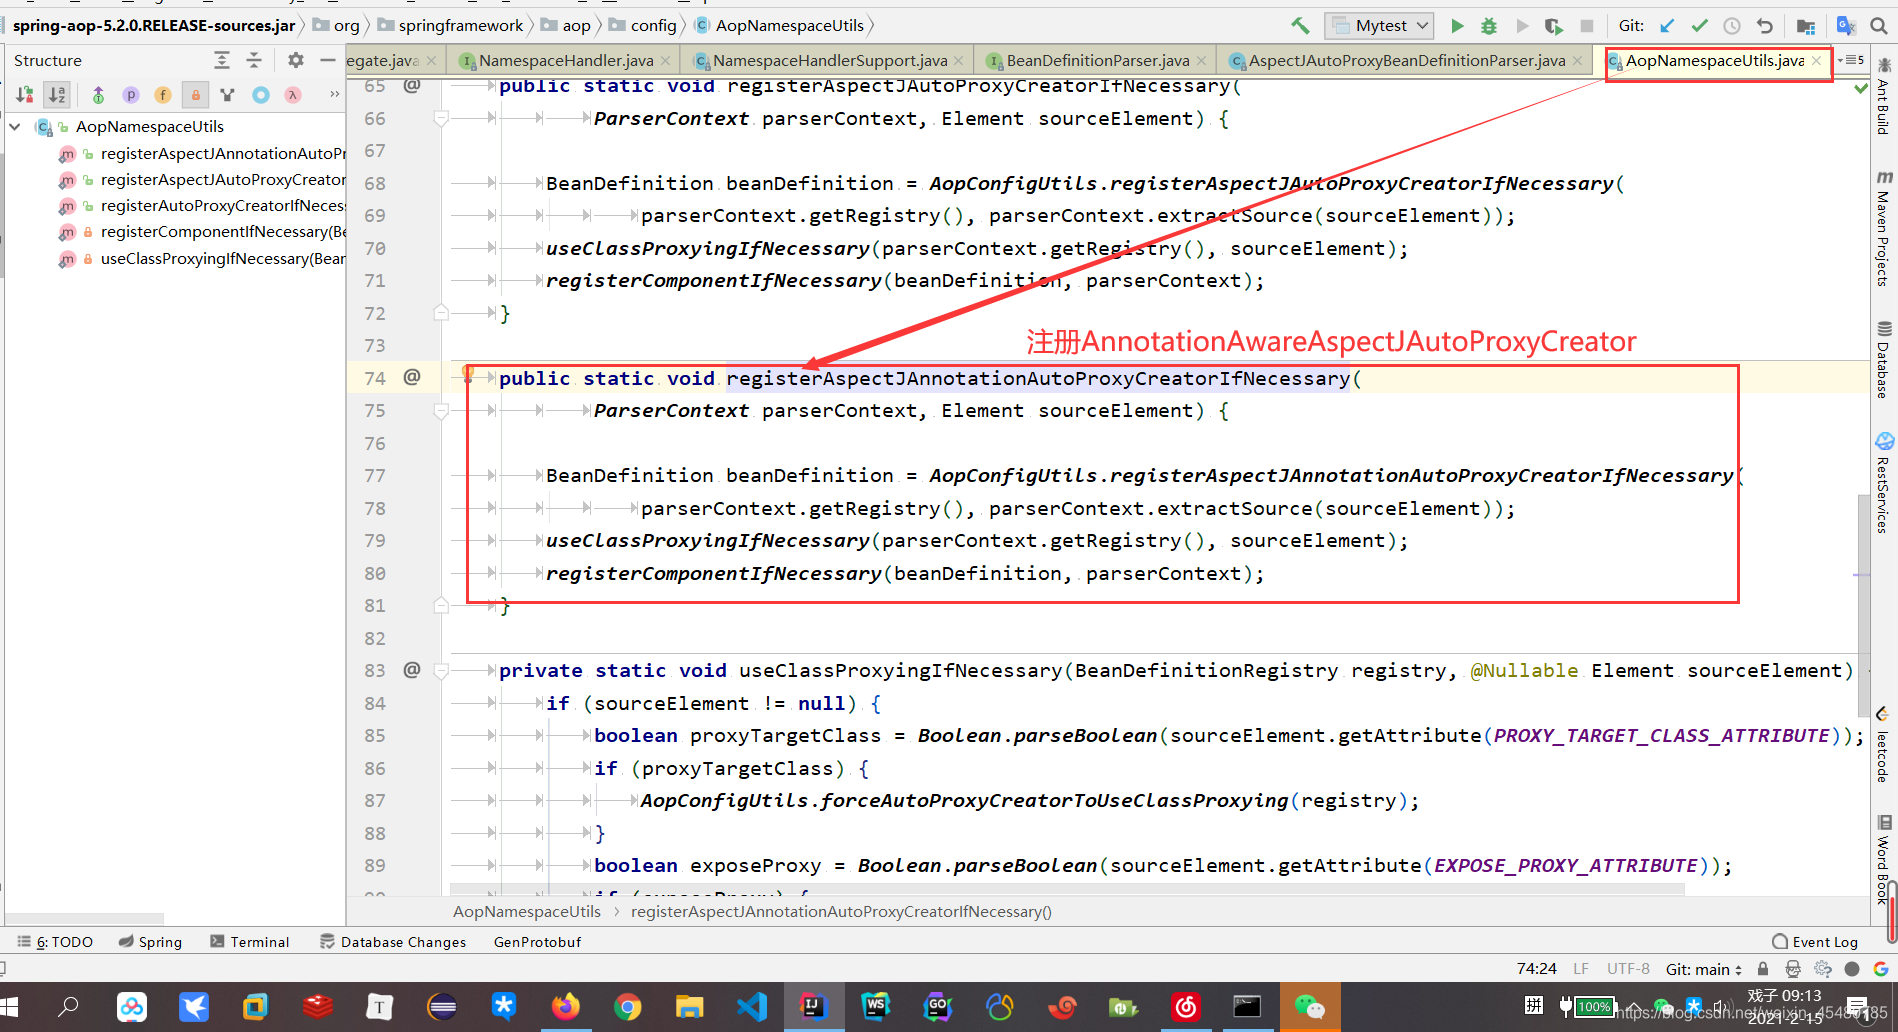
Task: Toggle alphabetical sorting in Structure panel
Action: tap(57, 95)
